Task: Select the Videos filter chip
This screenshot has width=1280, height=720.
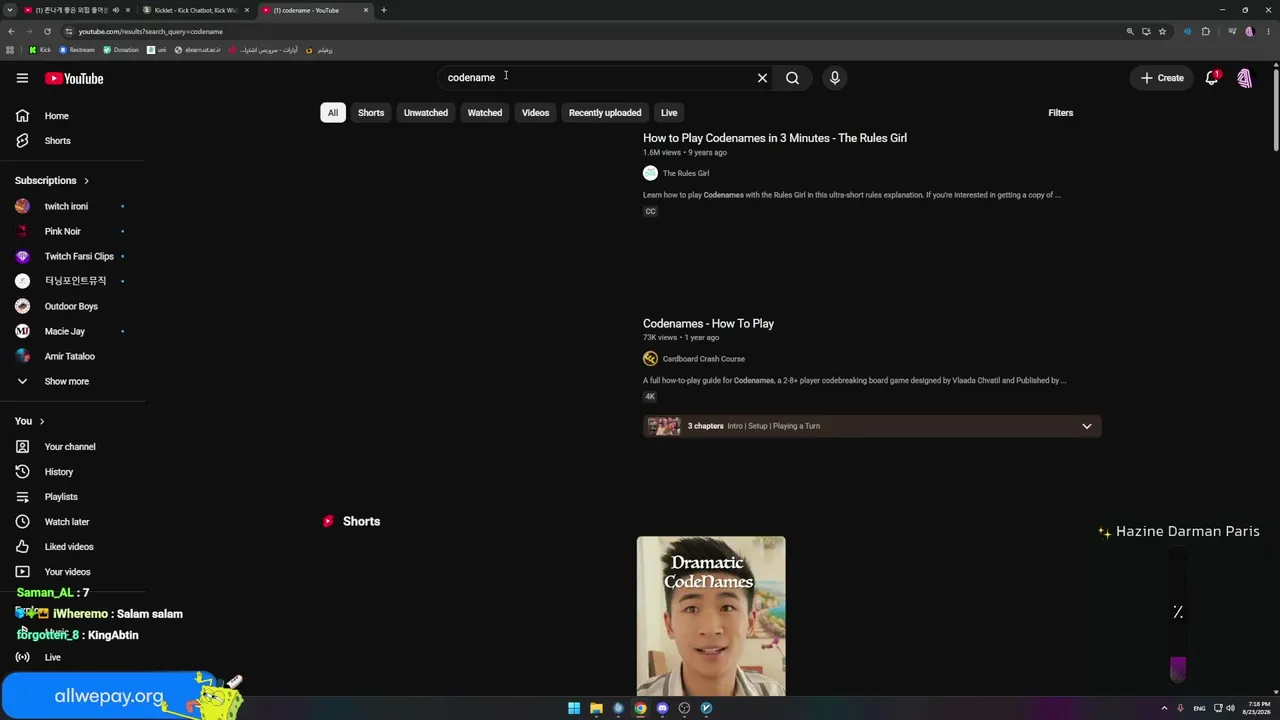Action: click(535, 113)
